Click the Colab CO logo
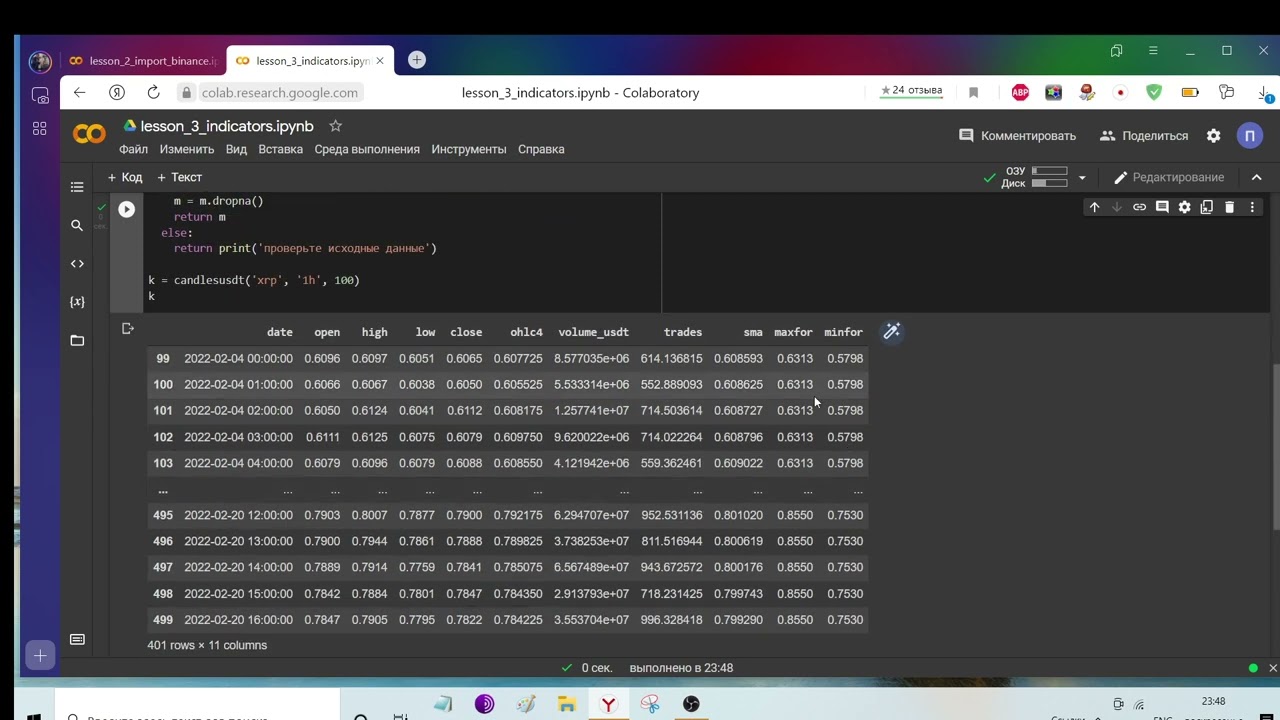The height and width of the screenshot is (720, 1280). [x=89, y=135]
